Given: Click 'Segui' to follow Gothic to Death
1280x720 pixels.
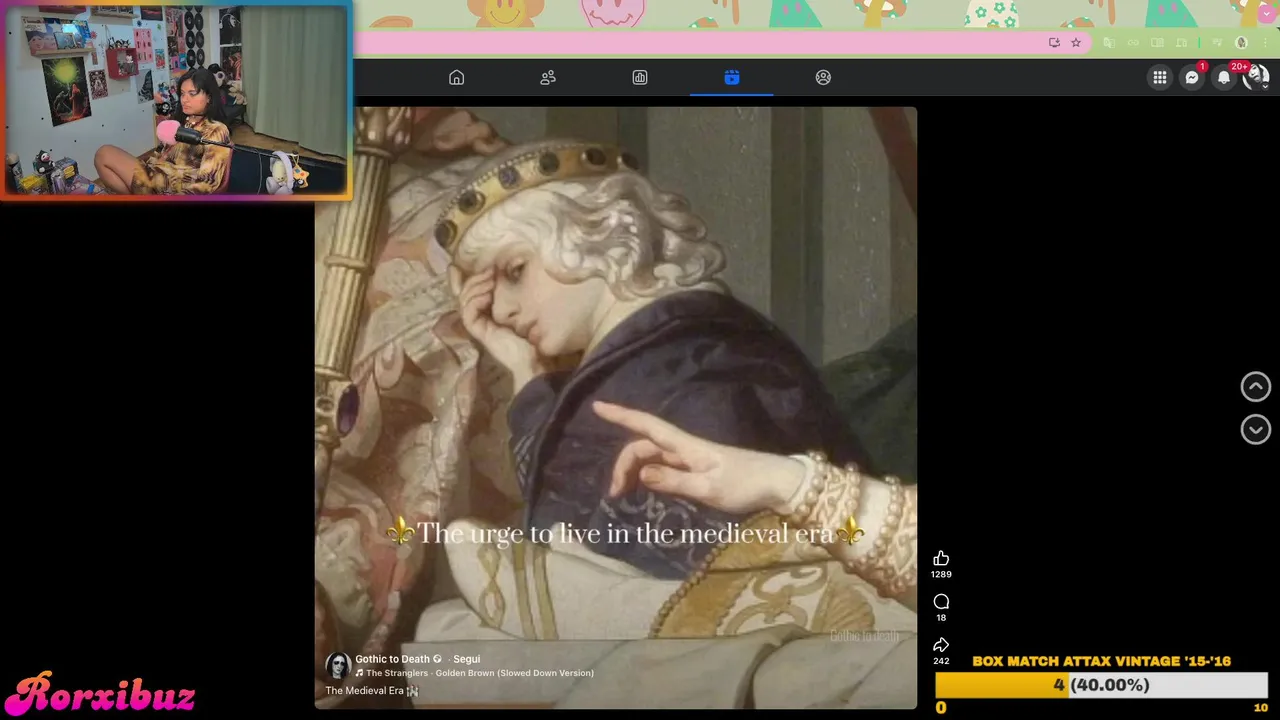Looking at the screenshot, I should tap(467, 659).
